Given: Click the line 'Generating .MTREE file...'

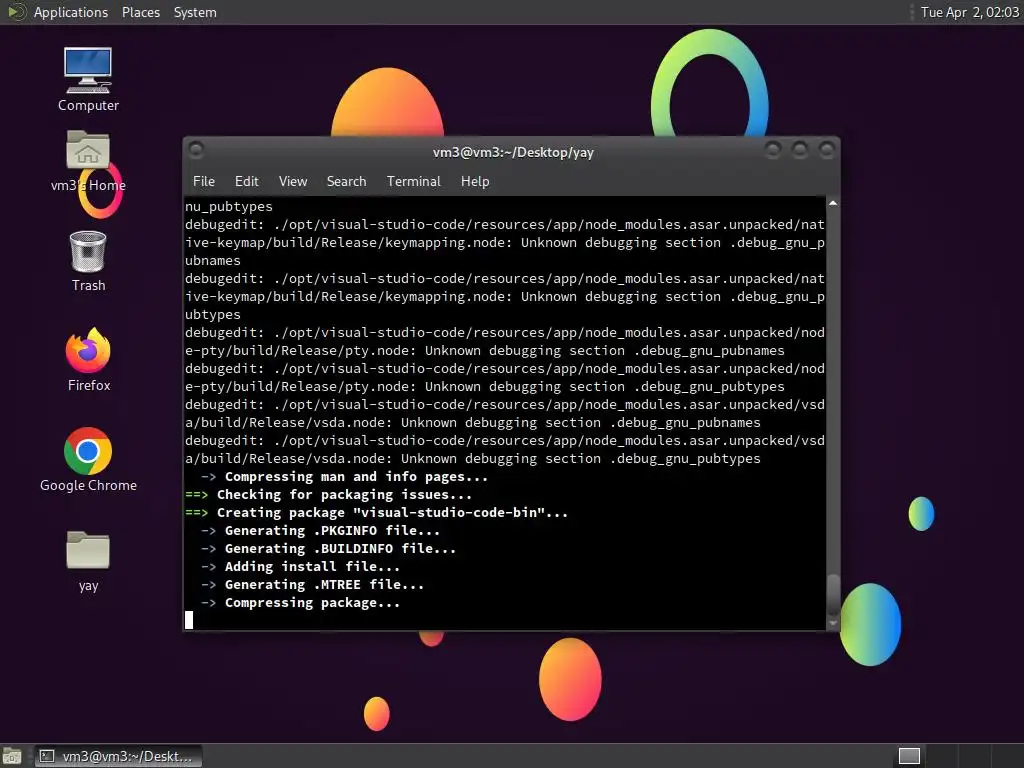Looking at the screenshot, I should (x=324, y=584).
